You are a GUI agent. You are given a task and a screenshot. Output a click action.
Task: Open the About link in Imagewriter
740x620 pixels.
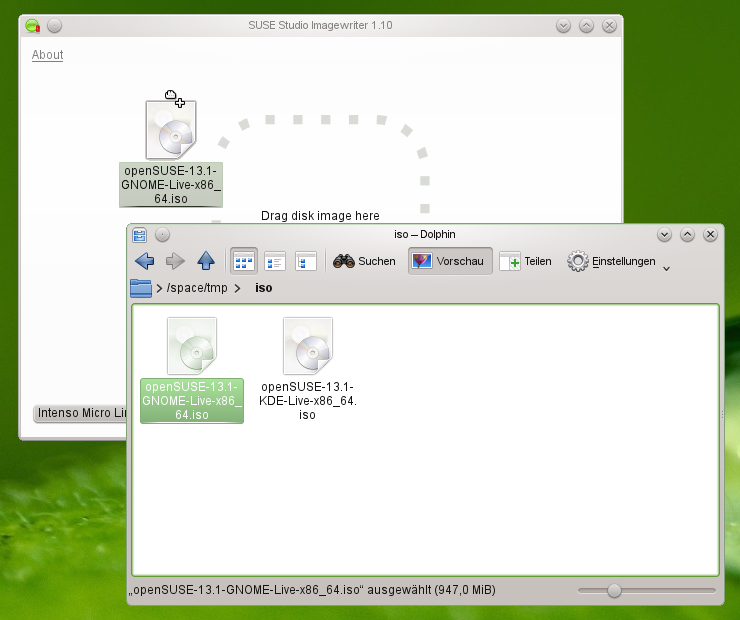coord(47,55)
